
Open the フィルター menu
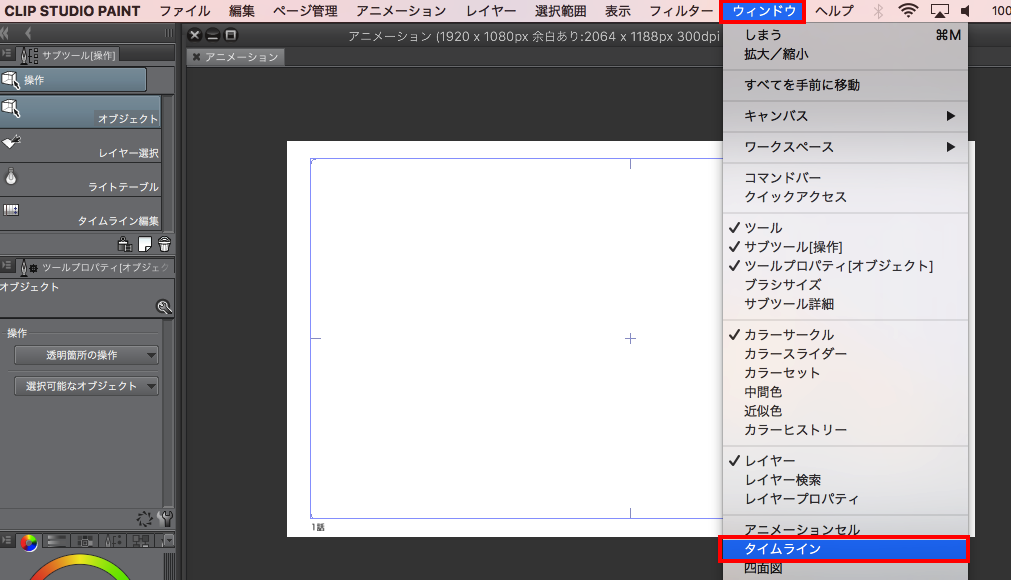(x=681, y=11)
